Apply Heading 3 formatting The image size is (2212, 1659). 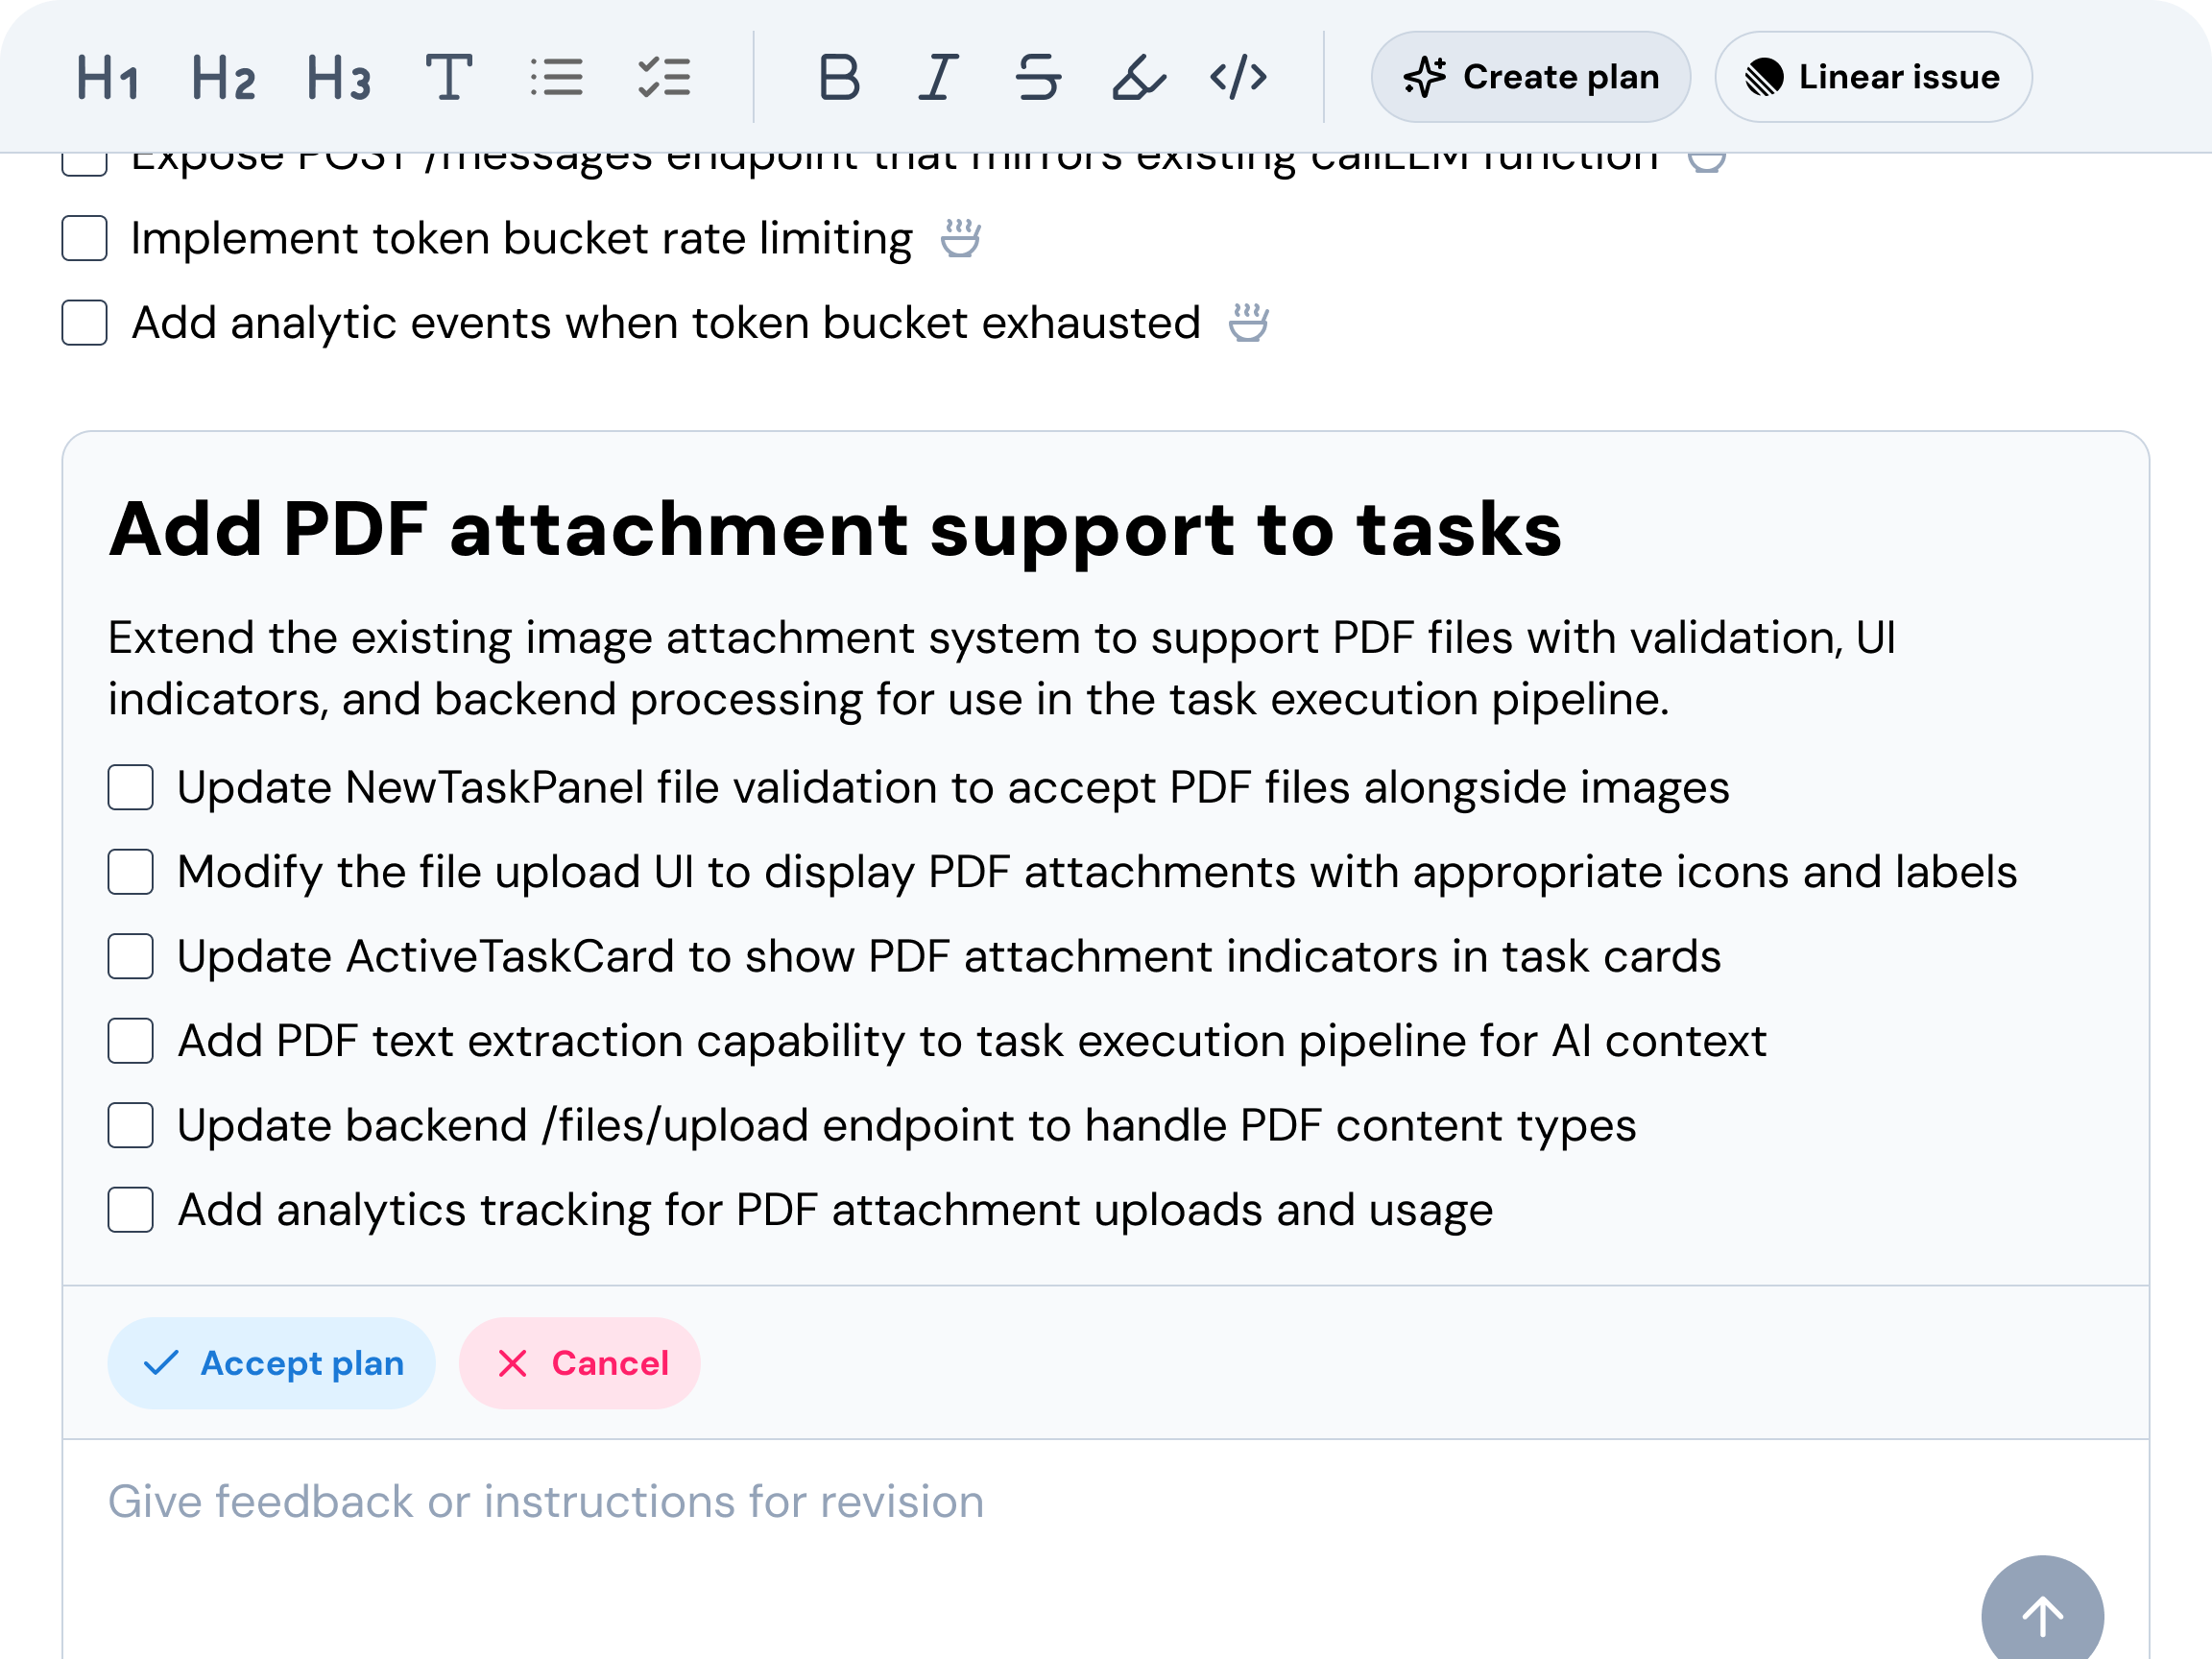pyautogui.click(x=338, y=78)
